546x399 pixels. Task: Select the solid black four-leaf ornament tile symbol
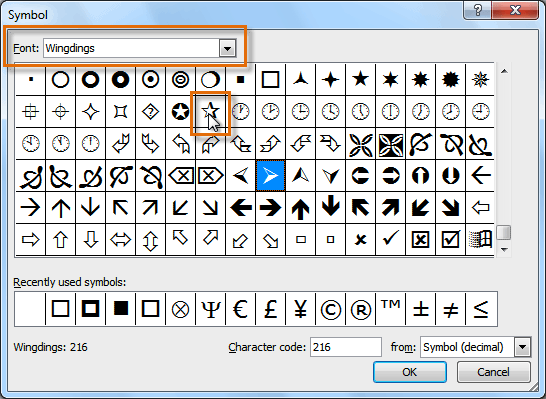(x=390, y=144)
